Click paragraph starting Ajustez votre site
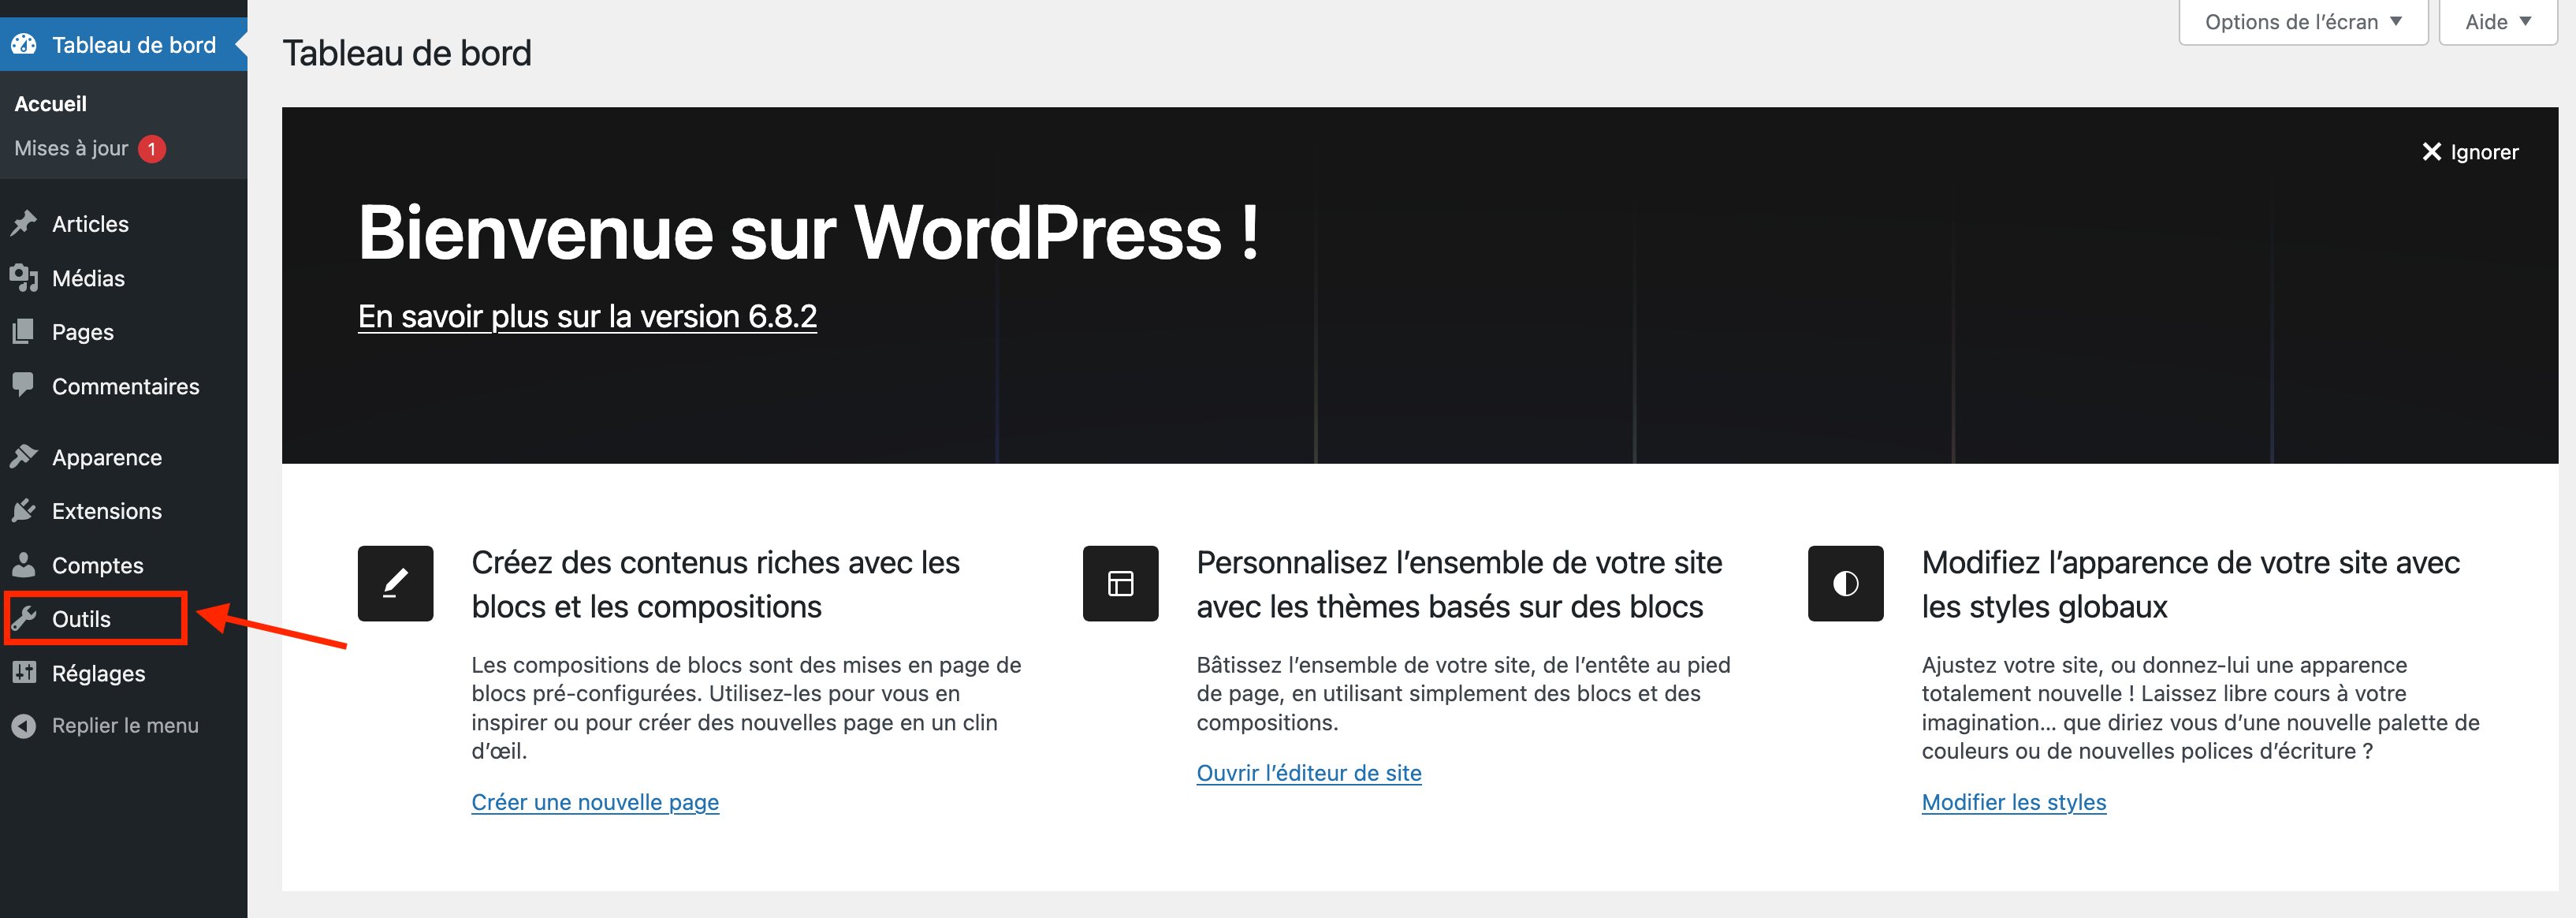Image resolution: width=2576 pixels, height=918 pixels. point(2200,707)
